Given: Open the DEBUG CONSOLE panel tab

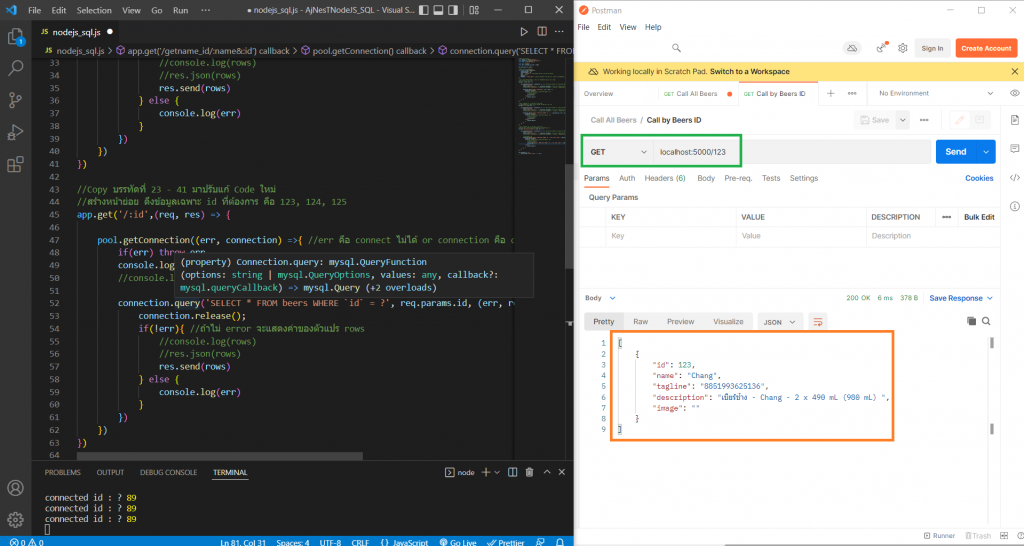Looking at the screenshot, I should coord(168,472).
